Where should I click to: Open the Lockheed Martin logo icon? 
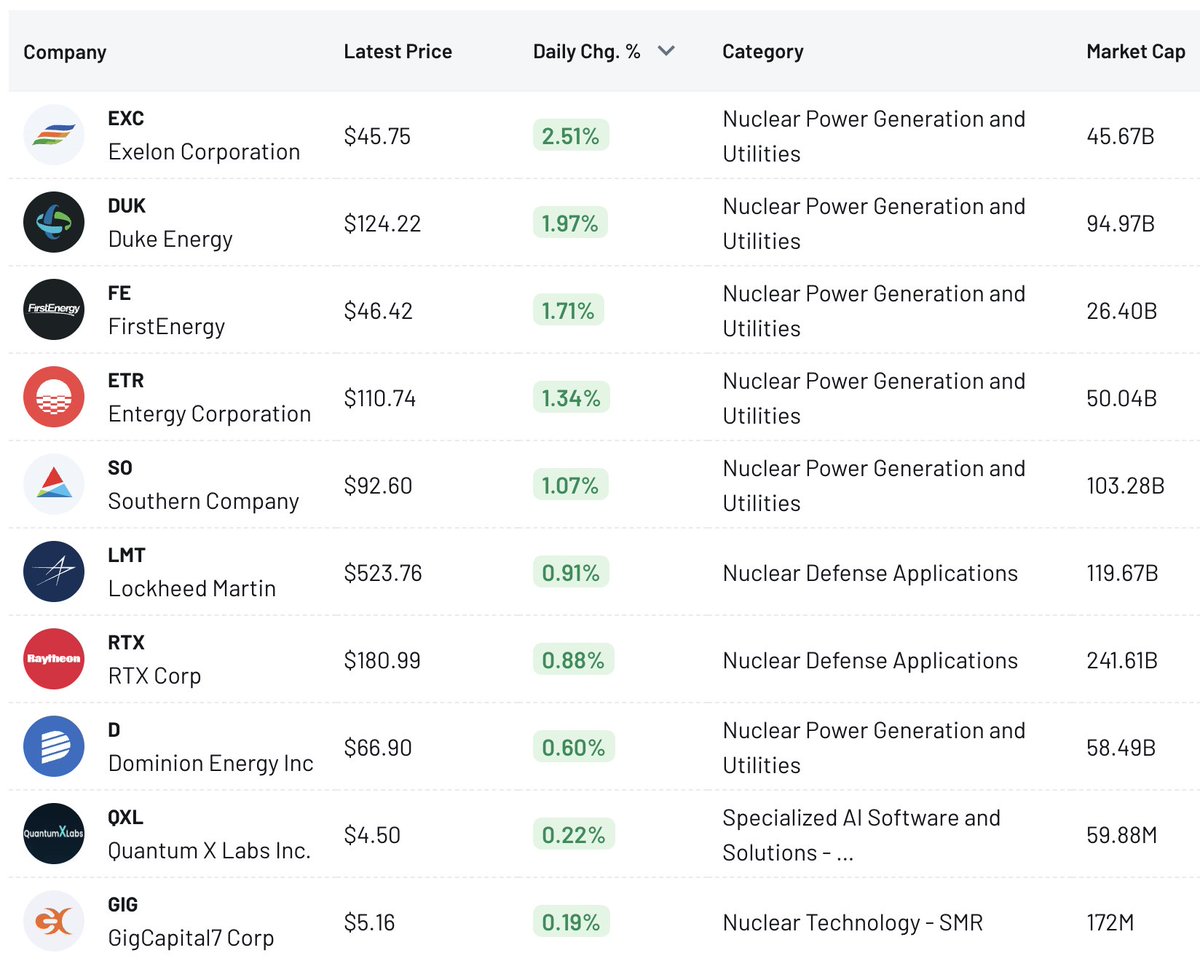(x=54, y=571)
